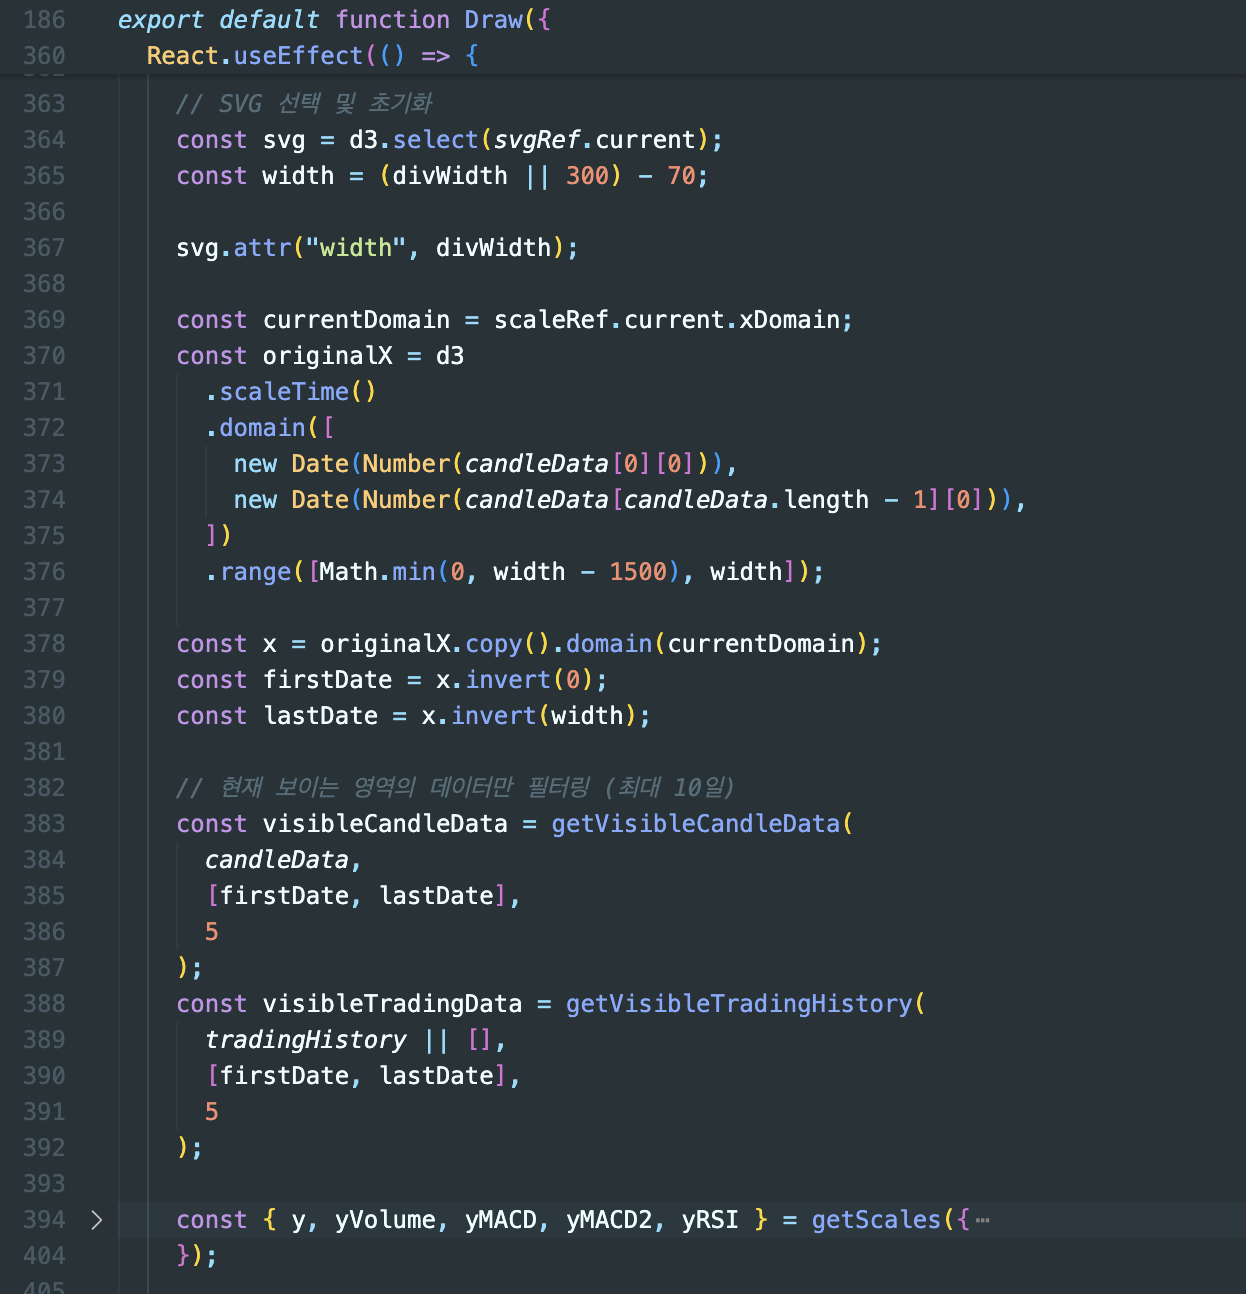Click the number 70 on line 365
Screen dimensions: 1246x1294
(x=681, y=175)
